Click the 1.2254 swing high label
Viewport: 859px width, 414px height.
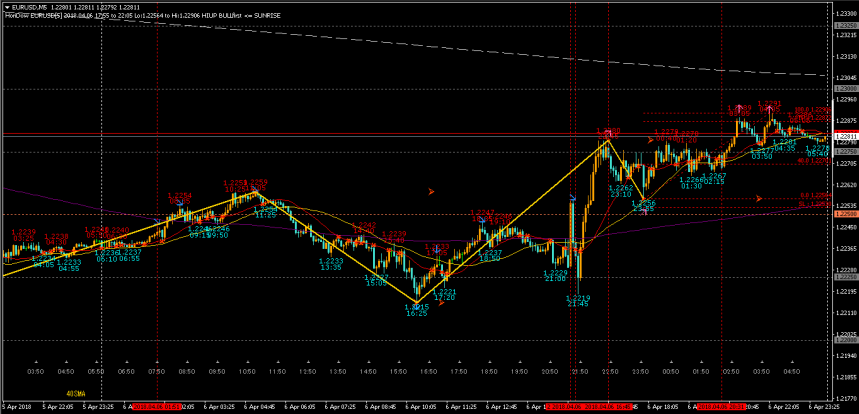180,198
